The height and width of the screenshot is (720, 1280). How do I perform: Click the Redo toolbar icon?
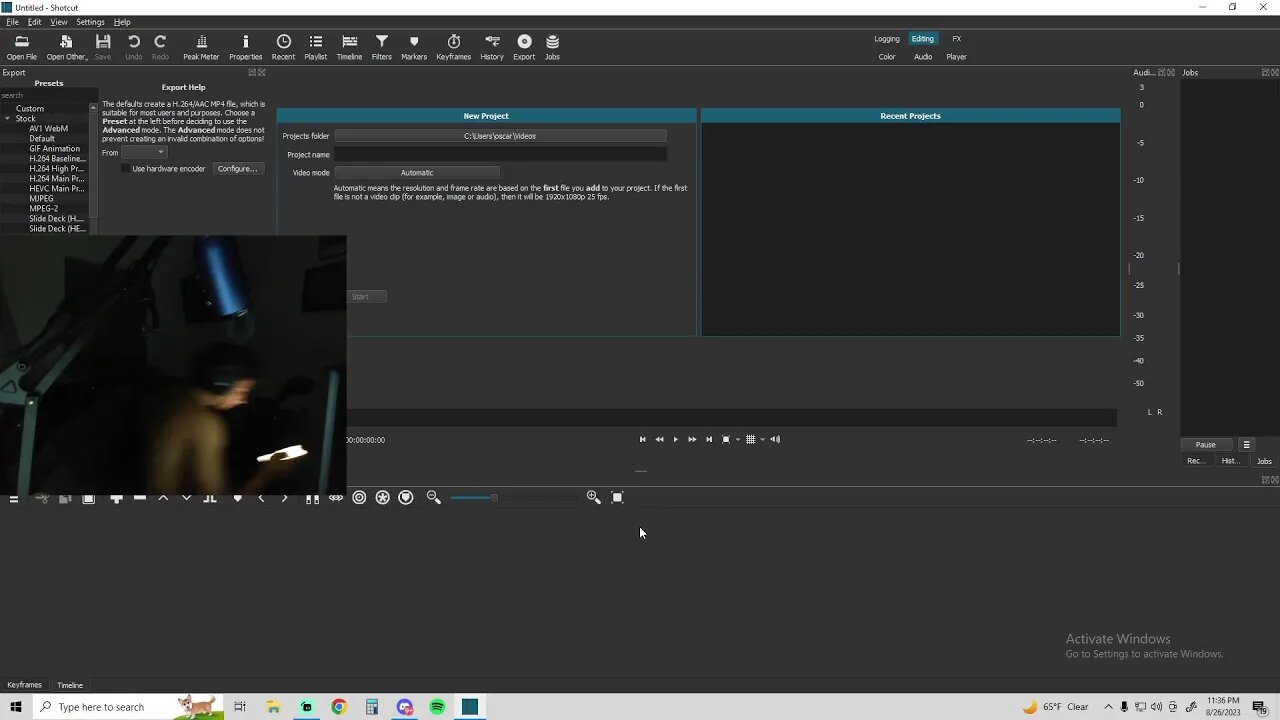click(x=160, y=47)
